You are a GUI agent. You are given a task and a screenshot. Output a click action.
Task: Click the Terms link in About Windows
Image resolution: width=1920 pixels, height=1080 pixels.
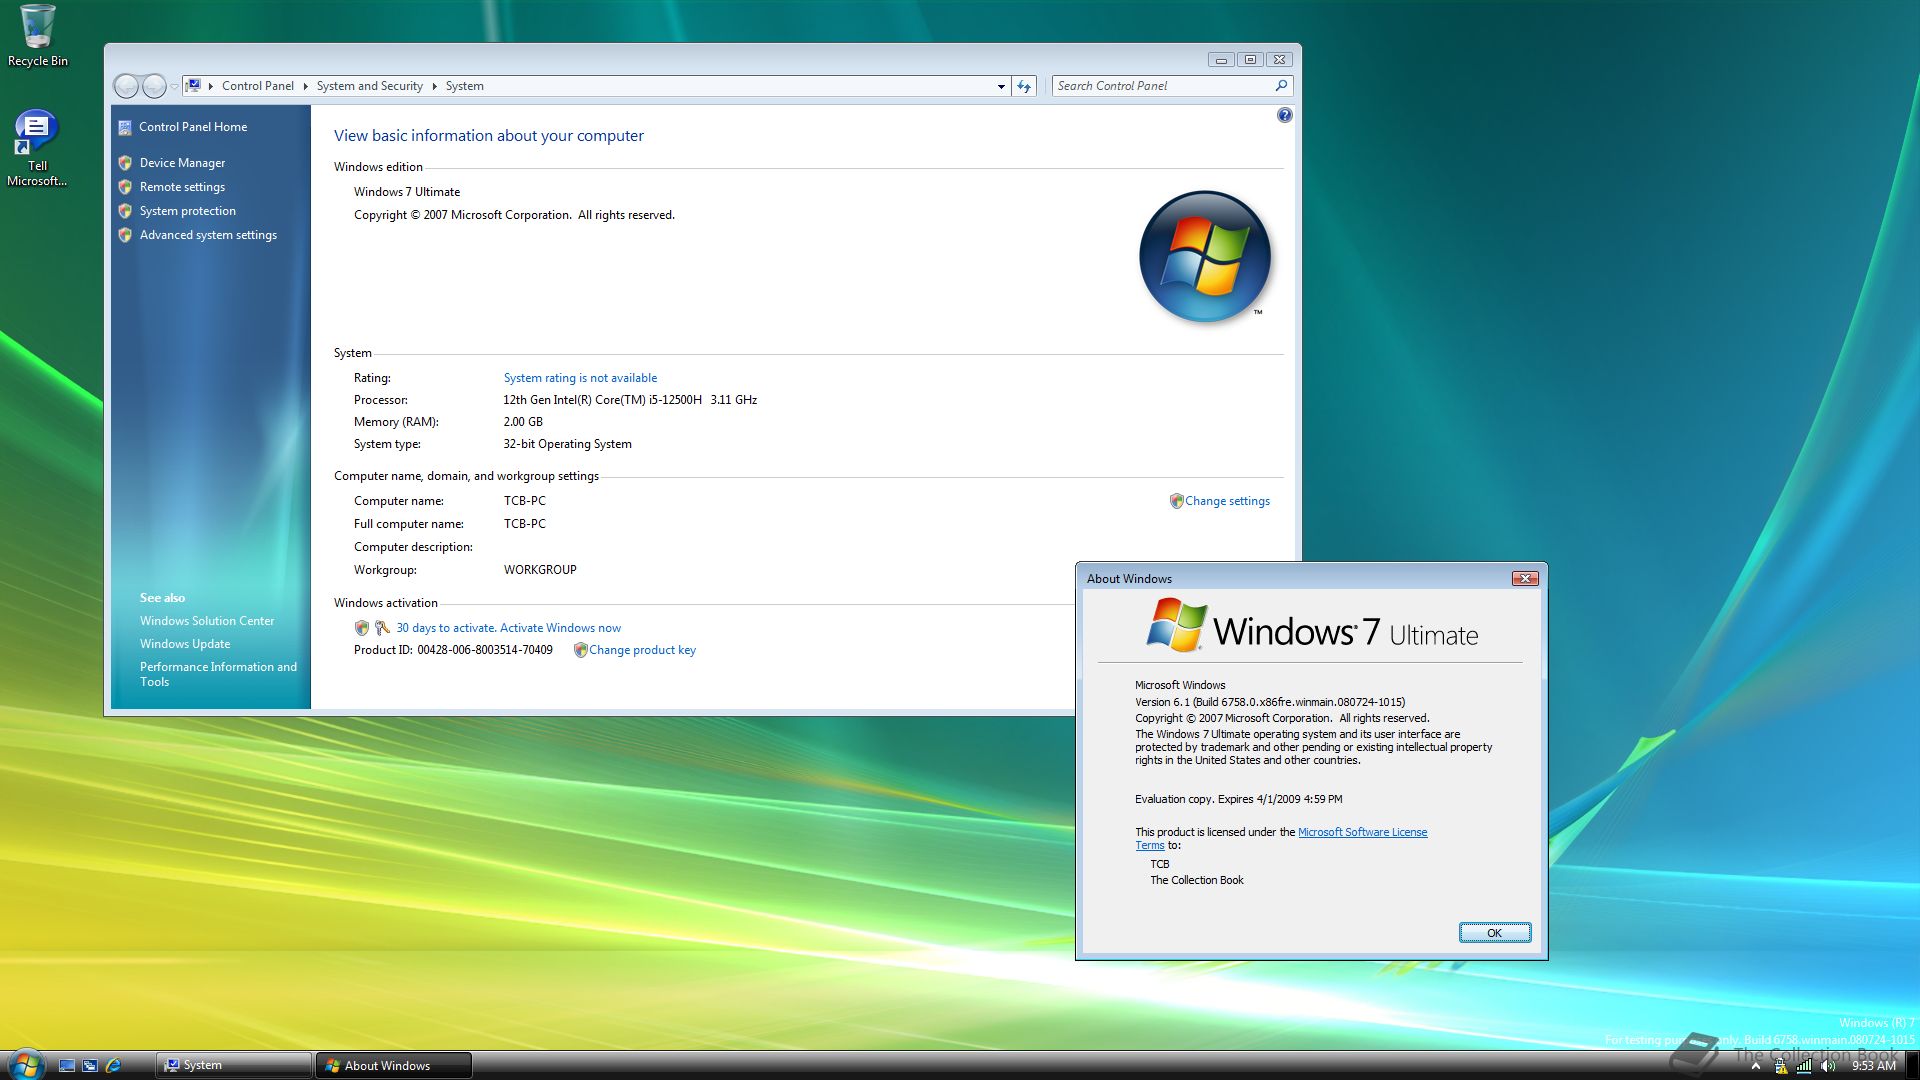point(1149,845)
